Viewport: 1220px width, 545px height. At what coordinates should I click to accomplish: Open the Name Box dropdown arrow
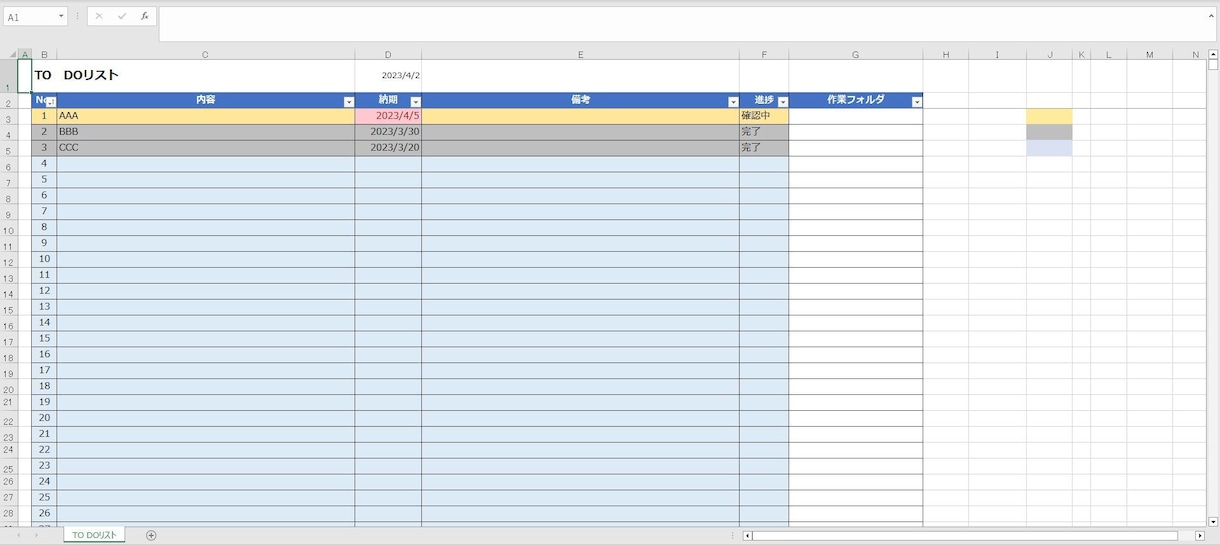pyautogui.click(x=61, y=16)
